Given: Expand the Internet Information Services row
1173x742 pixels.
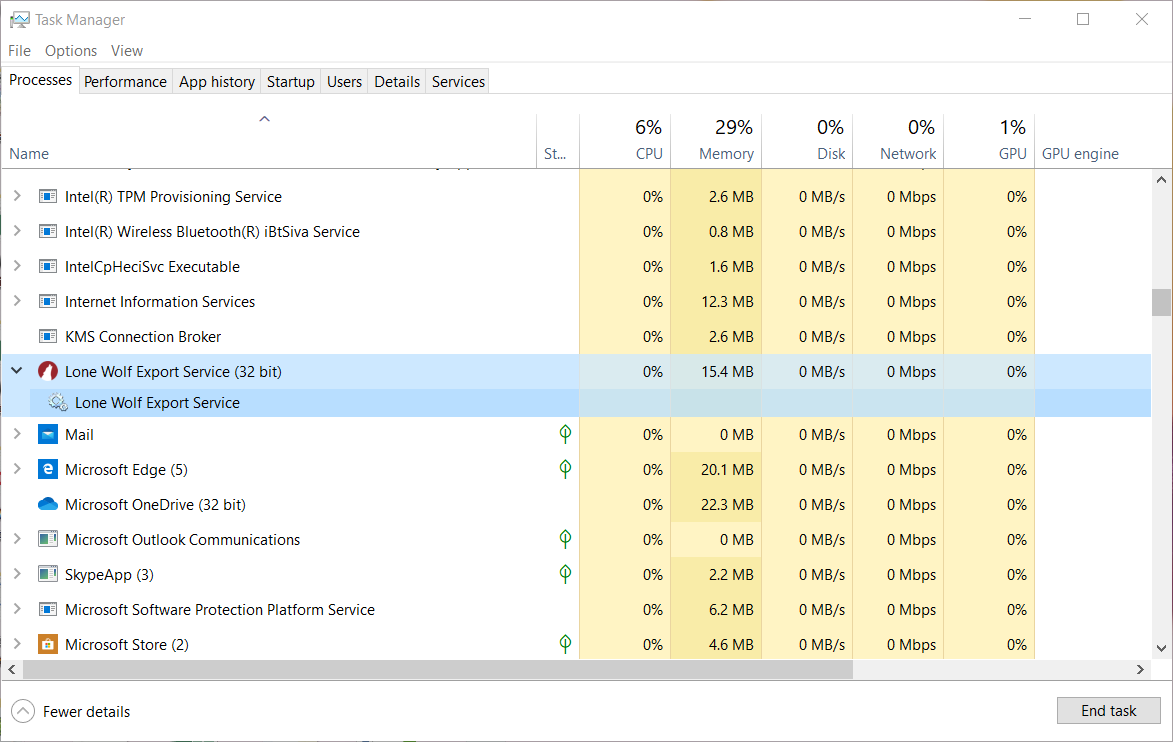Looking at the screenshot, I should (x=17, y=301).
